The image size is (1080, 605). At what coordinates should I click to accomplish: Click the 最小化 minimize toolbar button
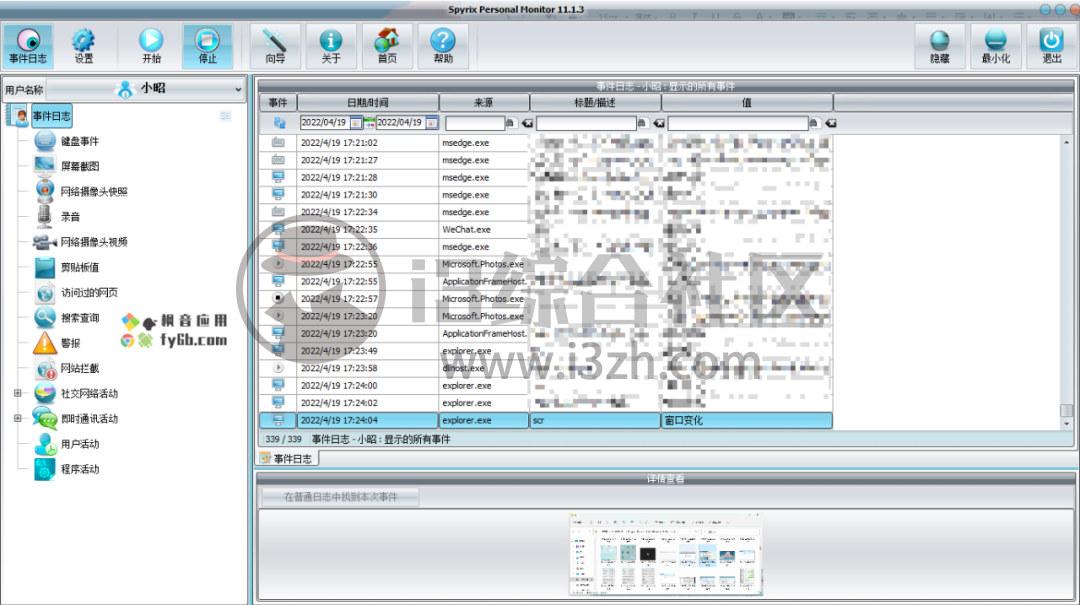pos(995,46)
